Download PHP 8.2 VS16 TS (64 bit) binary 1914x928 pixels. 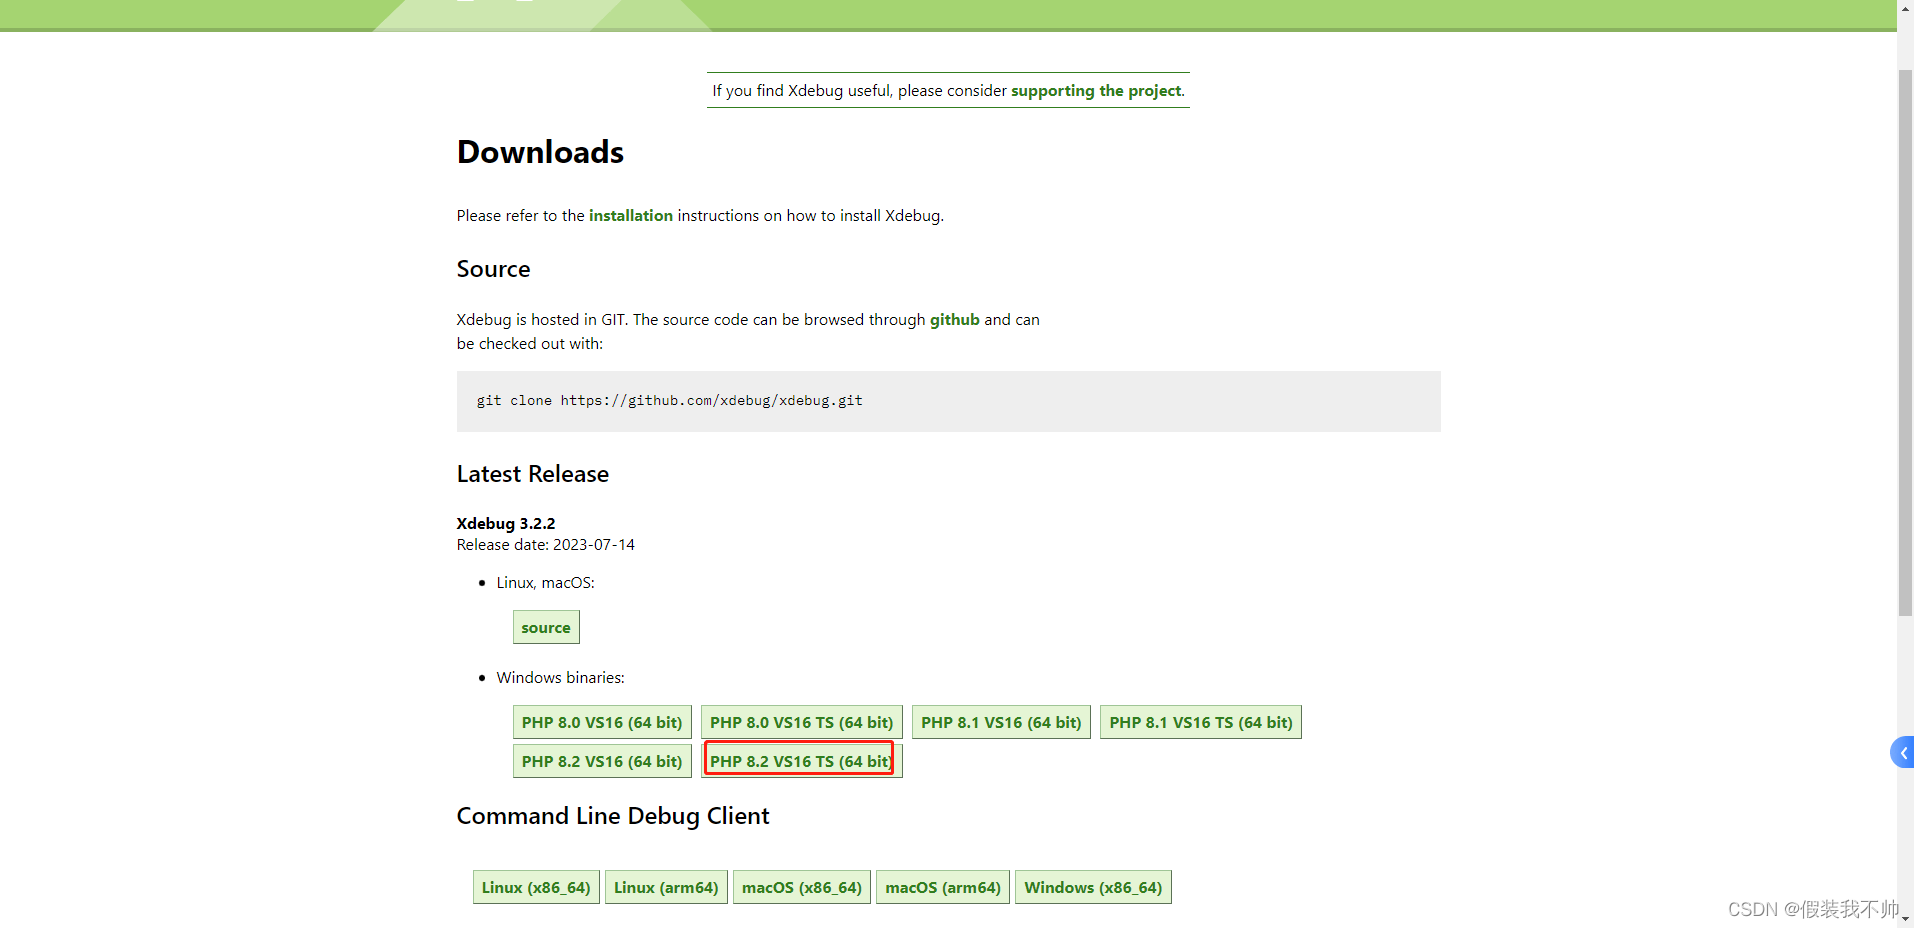802,762
